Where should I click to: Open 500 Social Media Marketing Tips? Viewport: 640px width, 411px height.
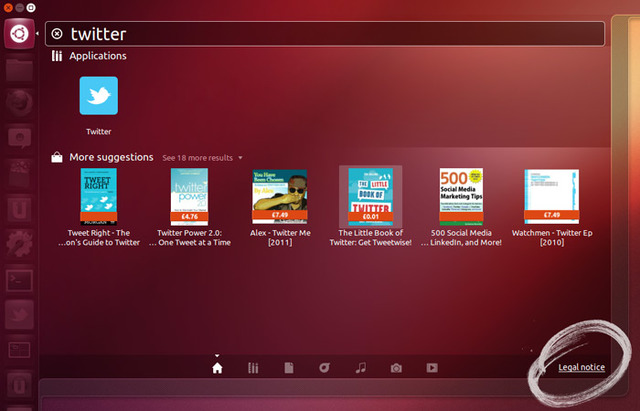point(461,207)
